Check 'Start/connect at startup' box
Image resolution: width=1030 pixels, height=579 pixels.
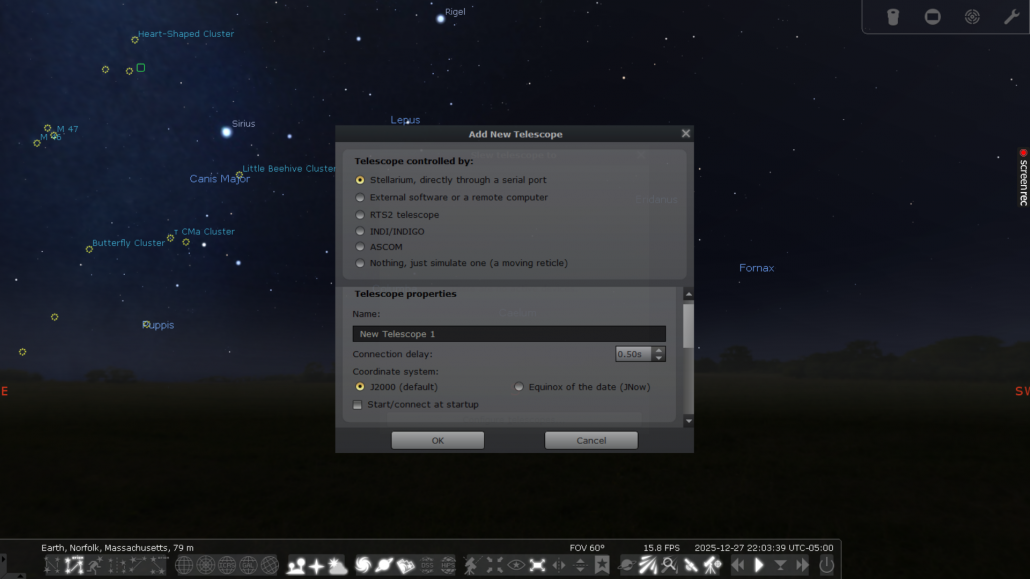[358, 405]
